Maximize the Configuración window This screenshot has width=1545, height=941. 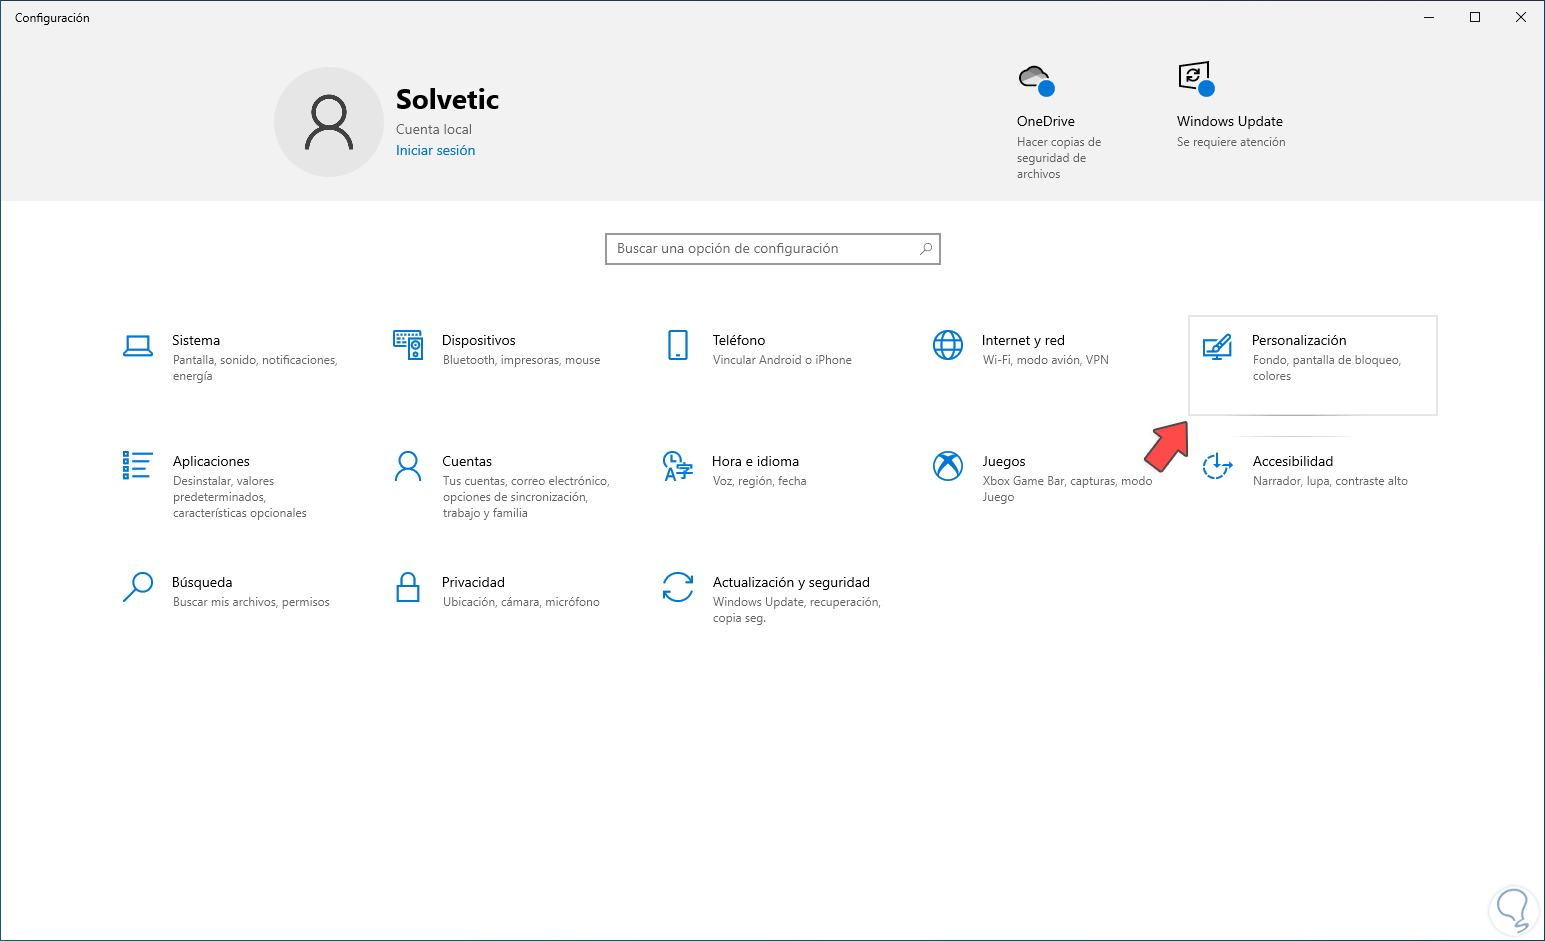1475,17
